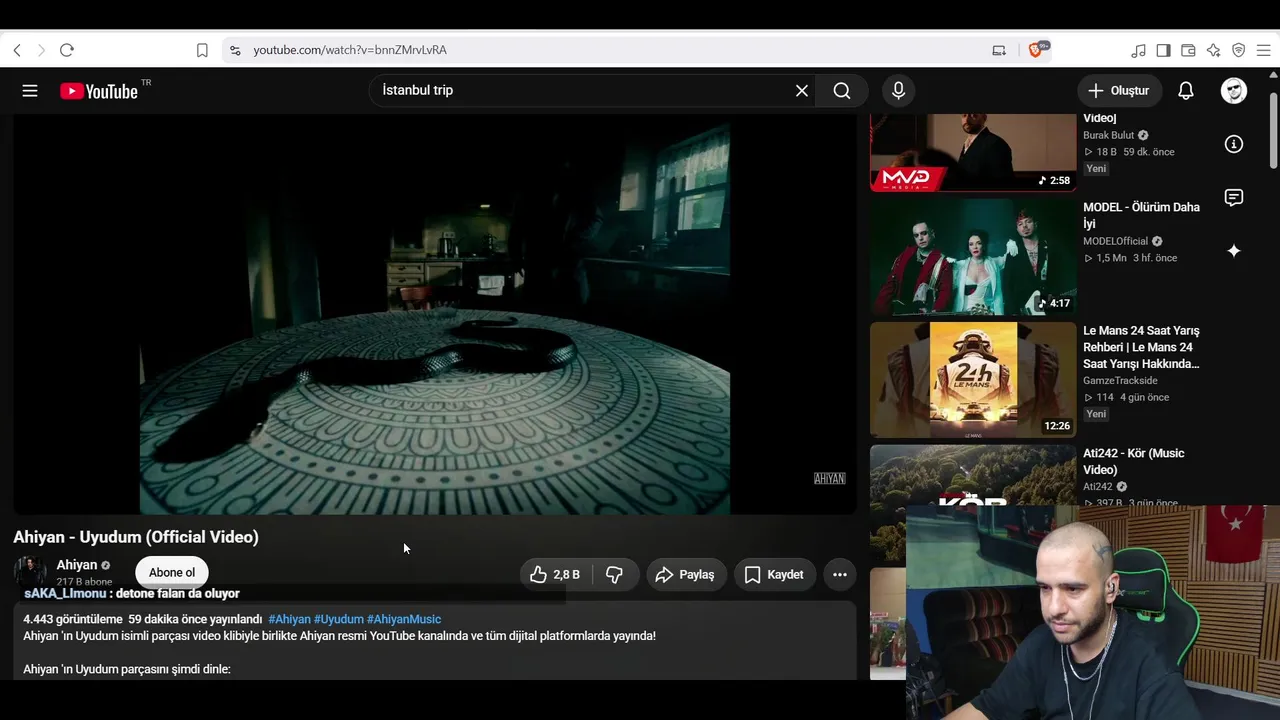Bookmark this page with the bookmark icon

tap(202, 50)
